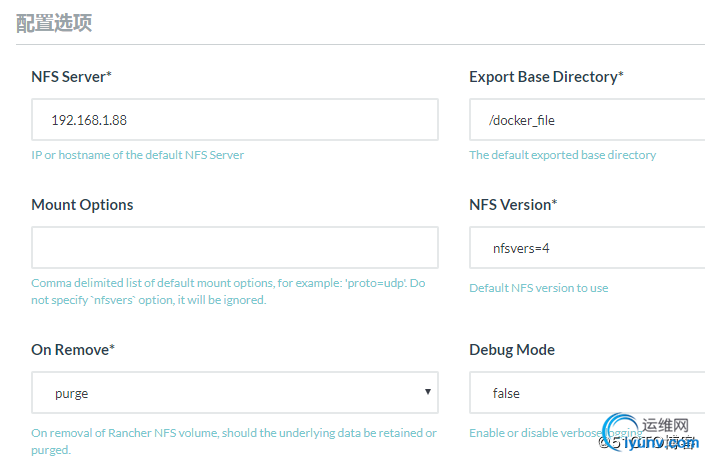Click the Export Base Directory* label

(546, 76)
